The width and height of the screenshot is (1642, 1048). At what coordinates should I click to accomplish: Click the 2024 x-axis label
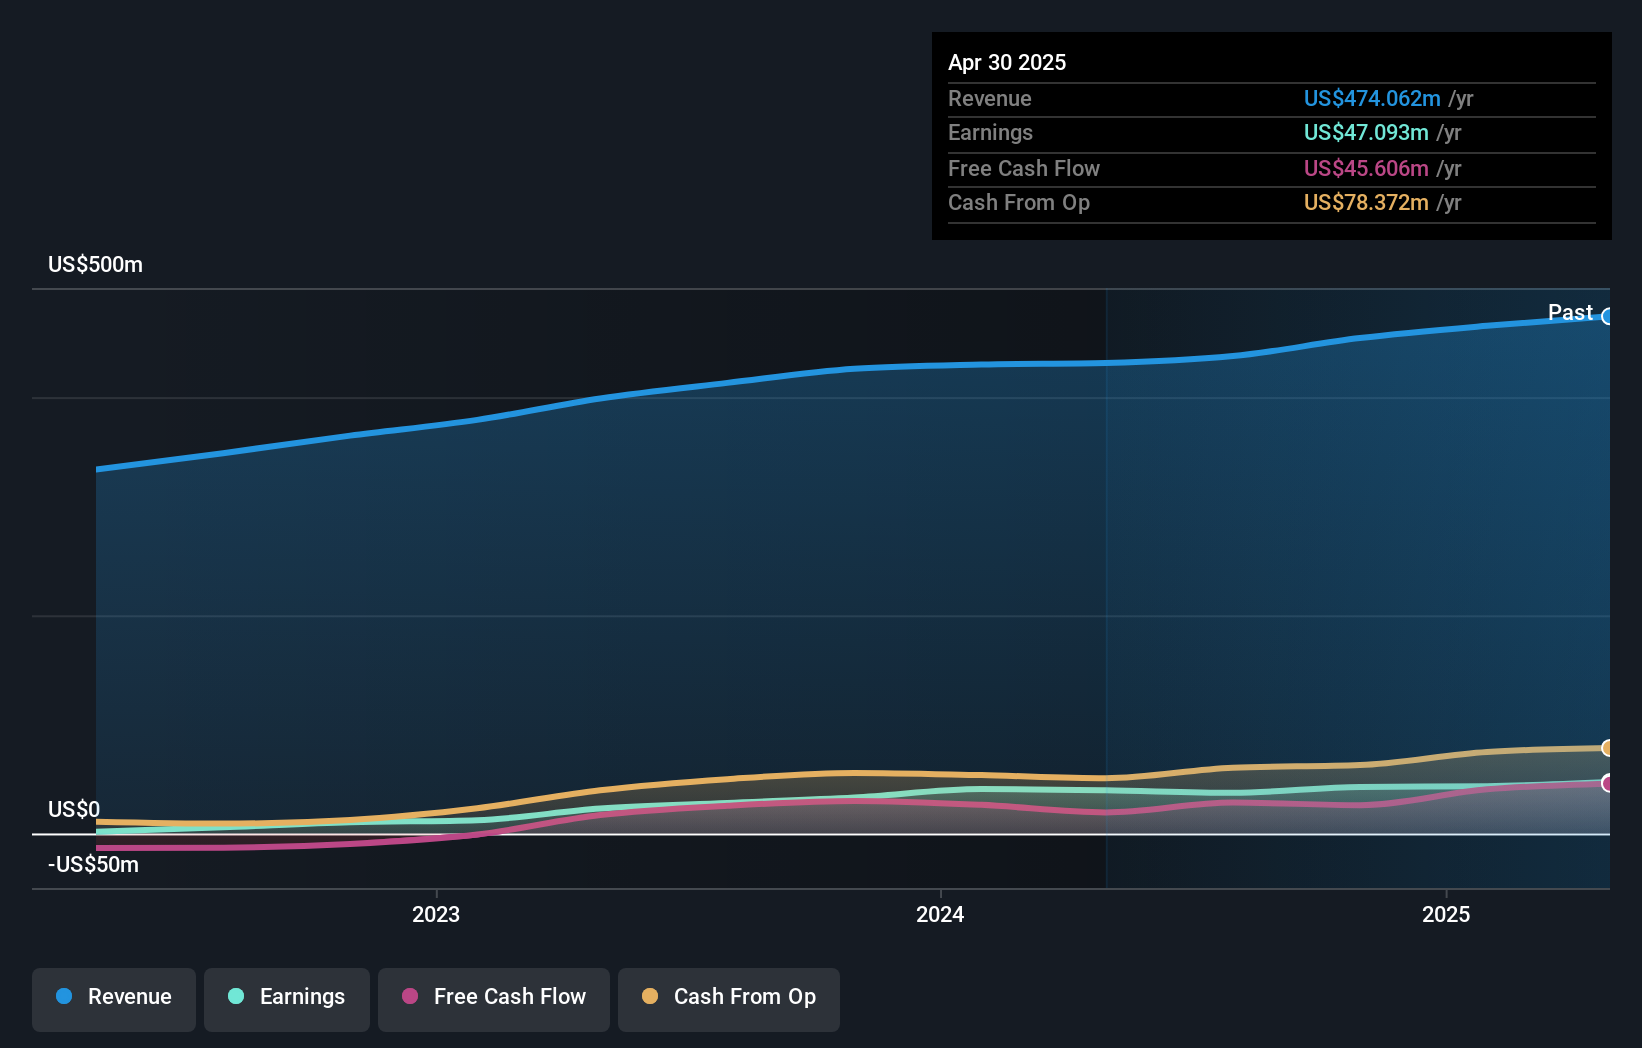coord(940,914)
